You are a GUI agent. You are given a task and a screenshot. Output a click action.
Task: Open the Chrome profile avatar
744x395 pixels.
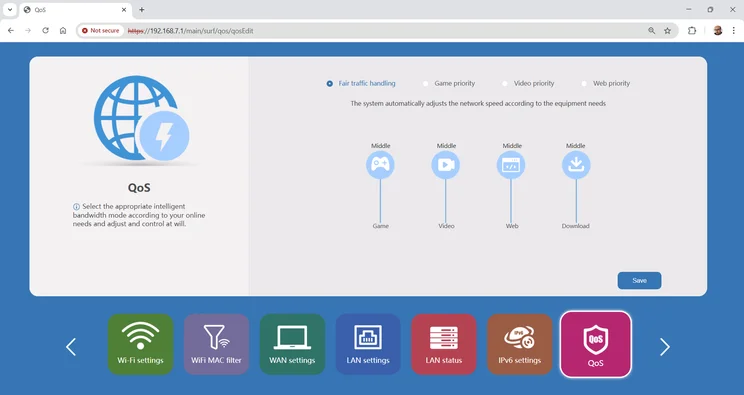pyautogui.click(x=717, y=30)
